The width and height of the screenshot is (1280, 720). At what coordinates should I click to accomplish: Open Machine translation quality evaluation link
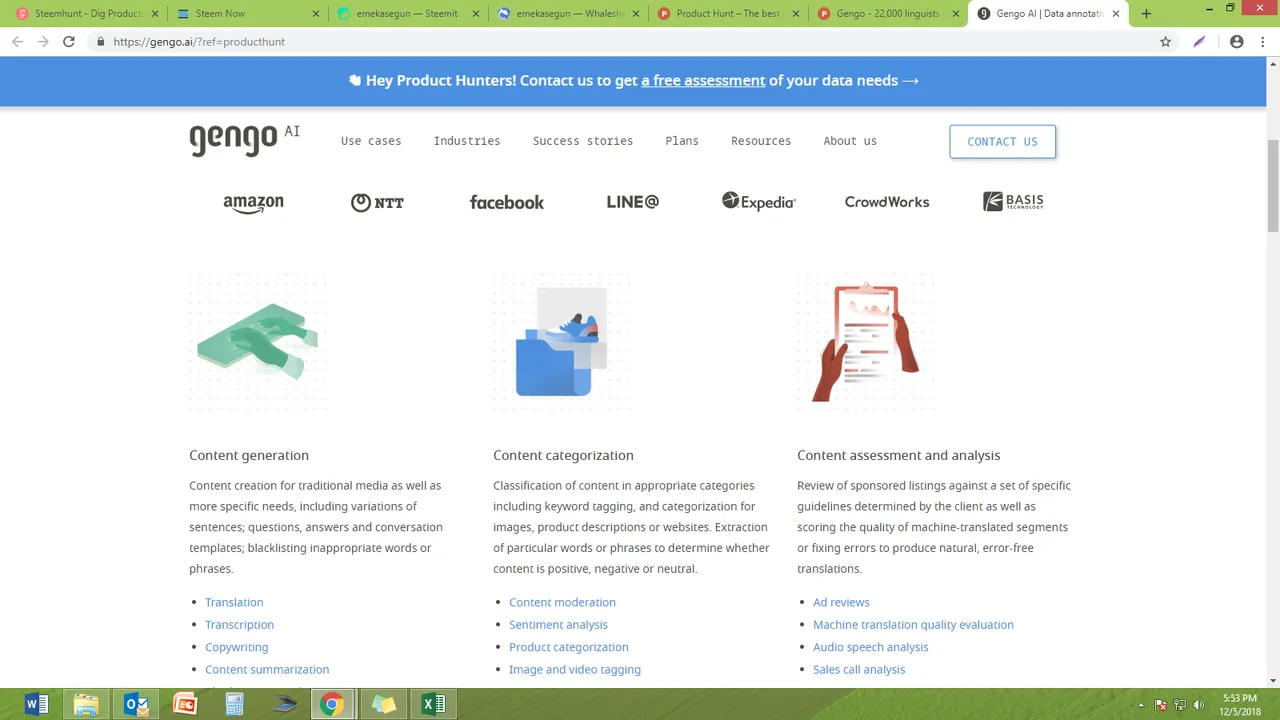[913, 625]
